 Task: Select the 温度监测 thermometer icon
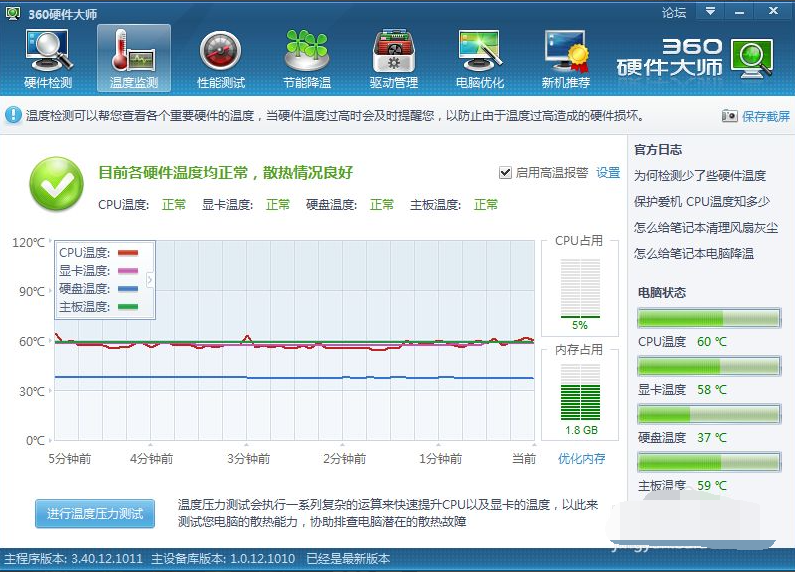coord(134,58)
